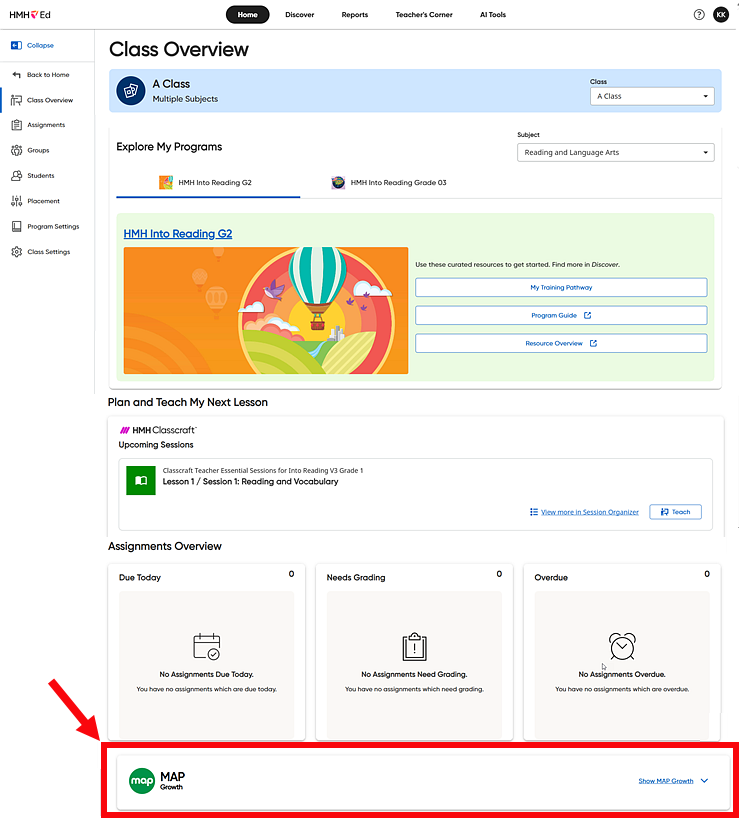
Task: Click the Program Settings sidebar label
Action: [53, 226]
